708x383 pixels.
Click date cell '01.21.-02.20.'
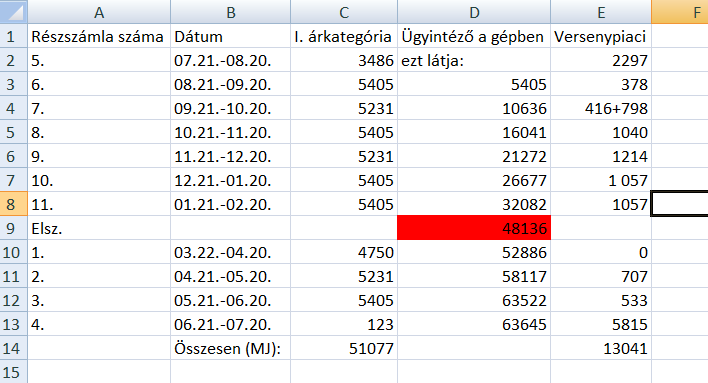click(230, 204)
